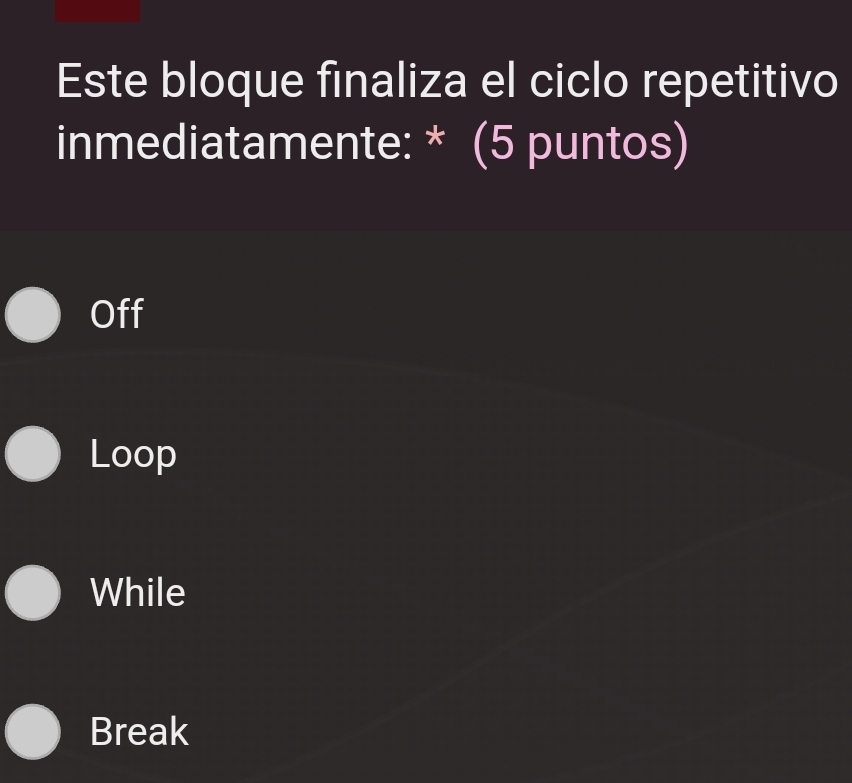This screenshot has width=852, height=783.
Task: Click the digit "5" in points text
Action: click(503, 145)
